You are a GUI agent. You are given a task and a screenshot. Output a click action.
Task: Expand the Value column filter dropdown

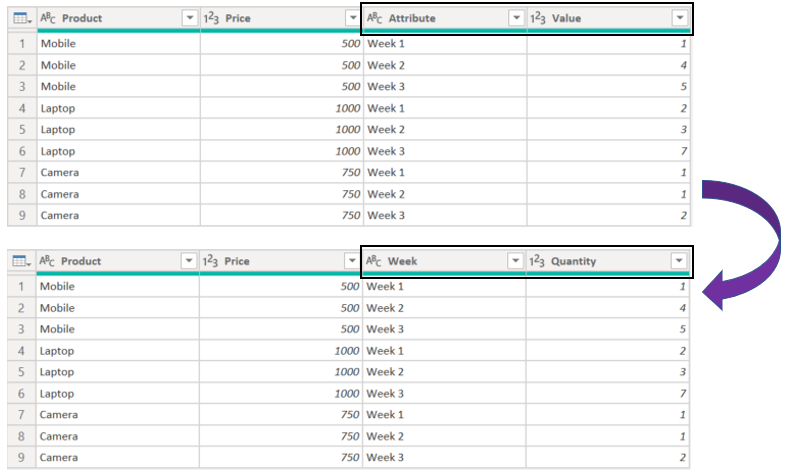point(680,18)
